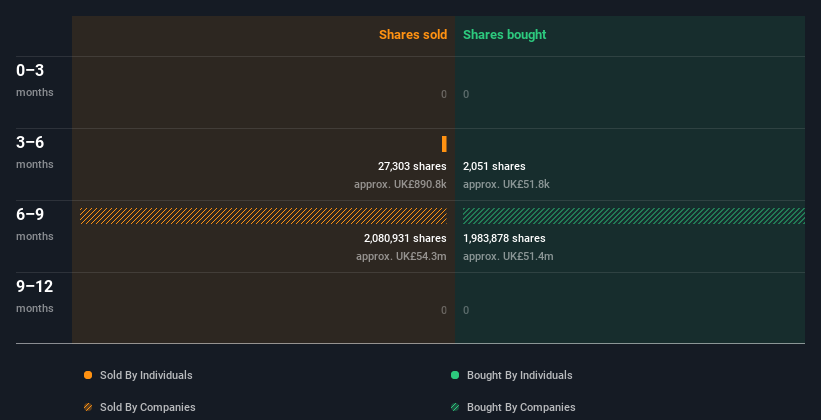Click the 2,080,931 shares value
This screenshot has height=420, width=821.
pyautogui.click(x=405, y=238)
